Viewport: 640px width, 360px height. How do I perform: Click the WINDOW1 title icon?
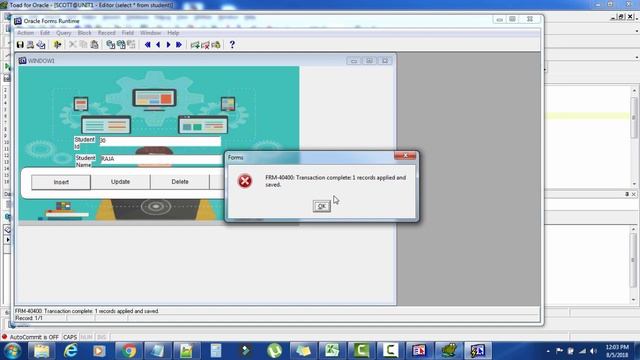tap(22, 60)
